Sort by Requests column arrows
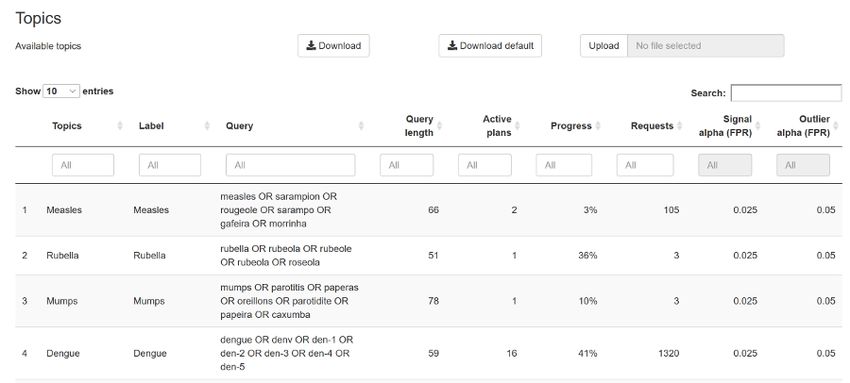 pyautogui.click(x=679, y=126)
